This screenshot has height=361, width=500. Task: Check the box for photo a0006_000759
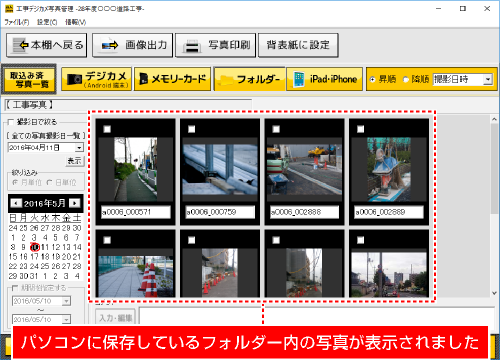[192, 129]
